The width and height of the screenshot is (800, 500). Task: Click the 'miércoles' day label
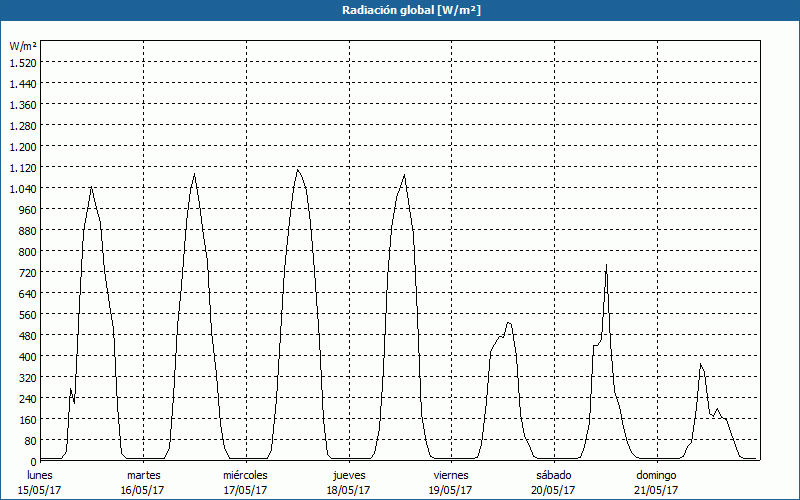click(x=245, y=474)
